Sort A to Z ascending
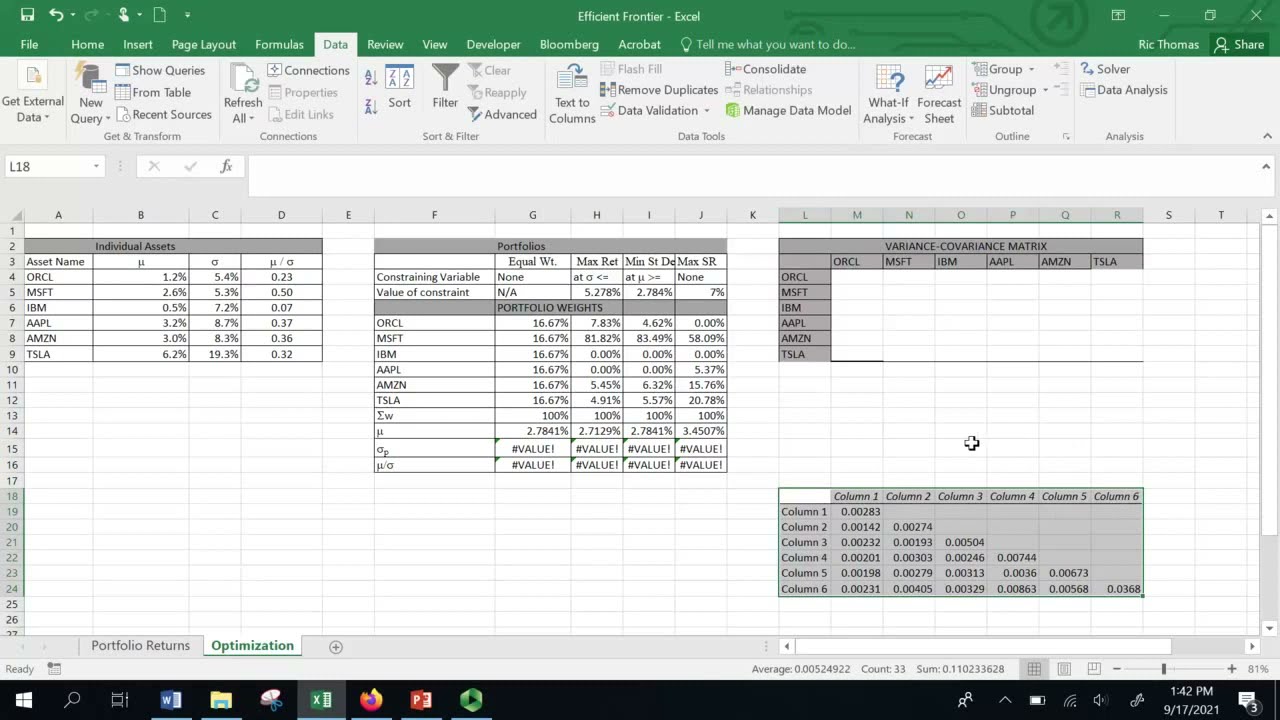Image resolution: width=1280 pixels, height=720 pixels. tap(371, 78)
